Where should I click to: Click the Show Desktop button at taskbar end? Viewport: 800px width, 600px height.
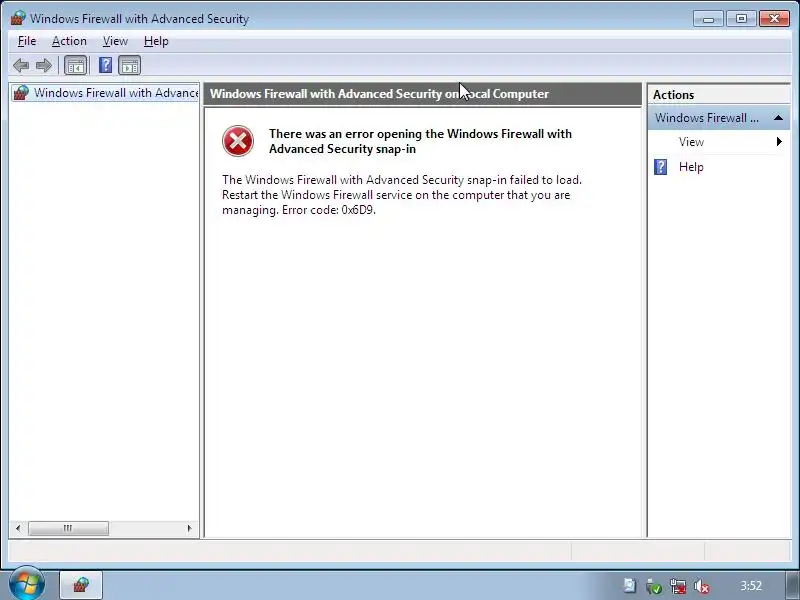pos(793,585)
